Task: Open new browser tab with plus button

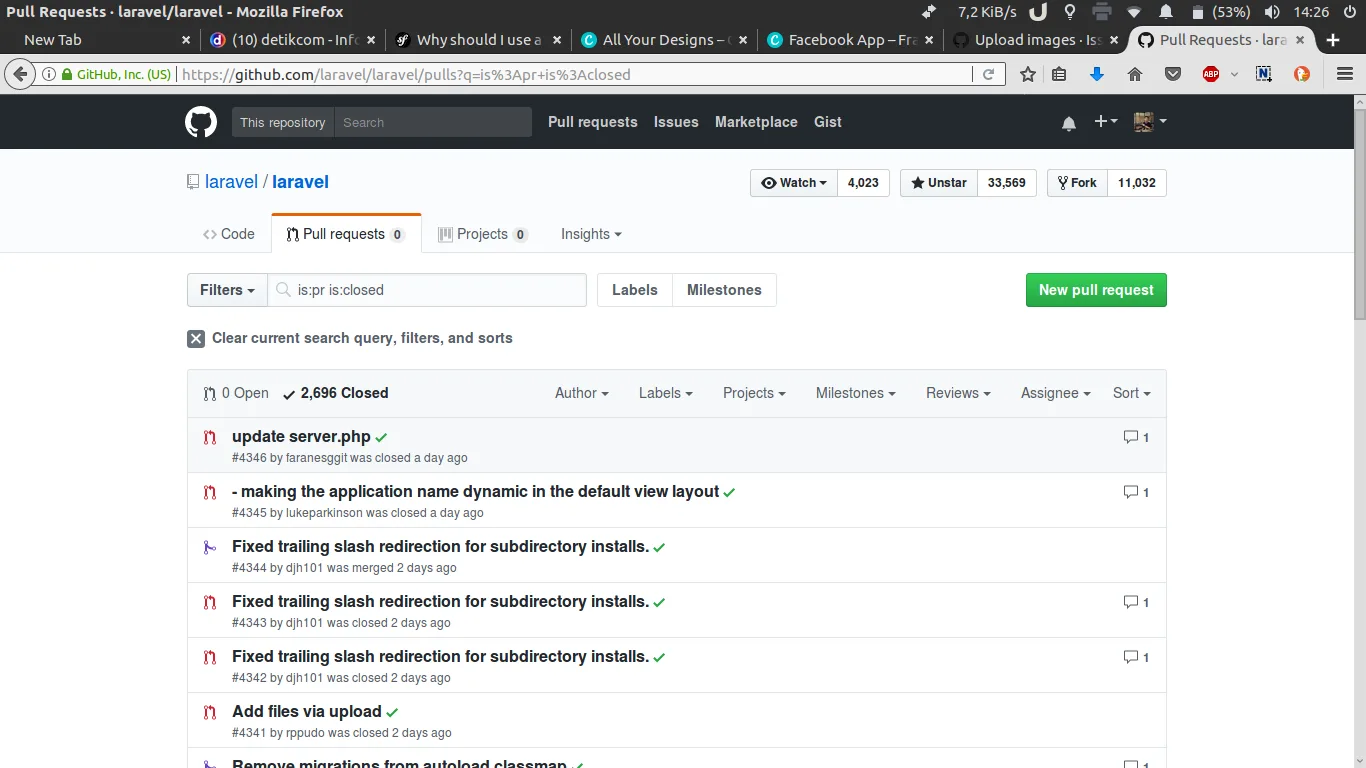Action: (x=1332, y=40)
